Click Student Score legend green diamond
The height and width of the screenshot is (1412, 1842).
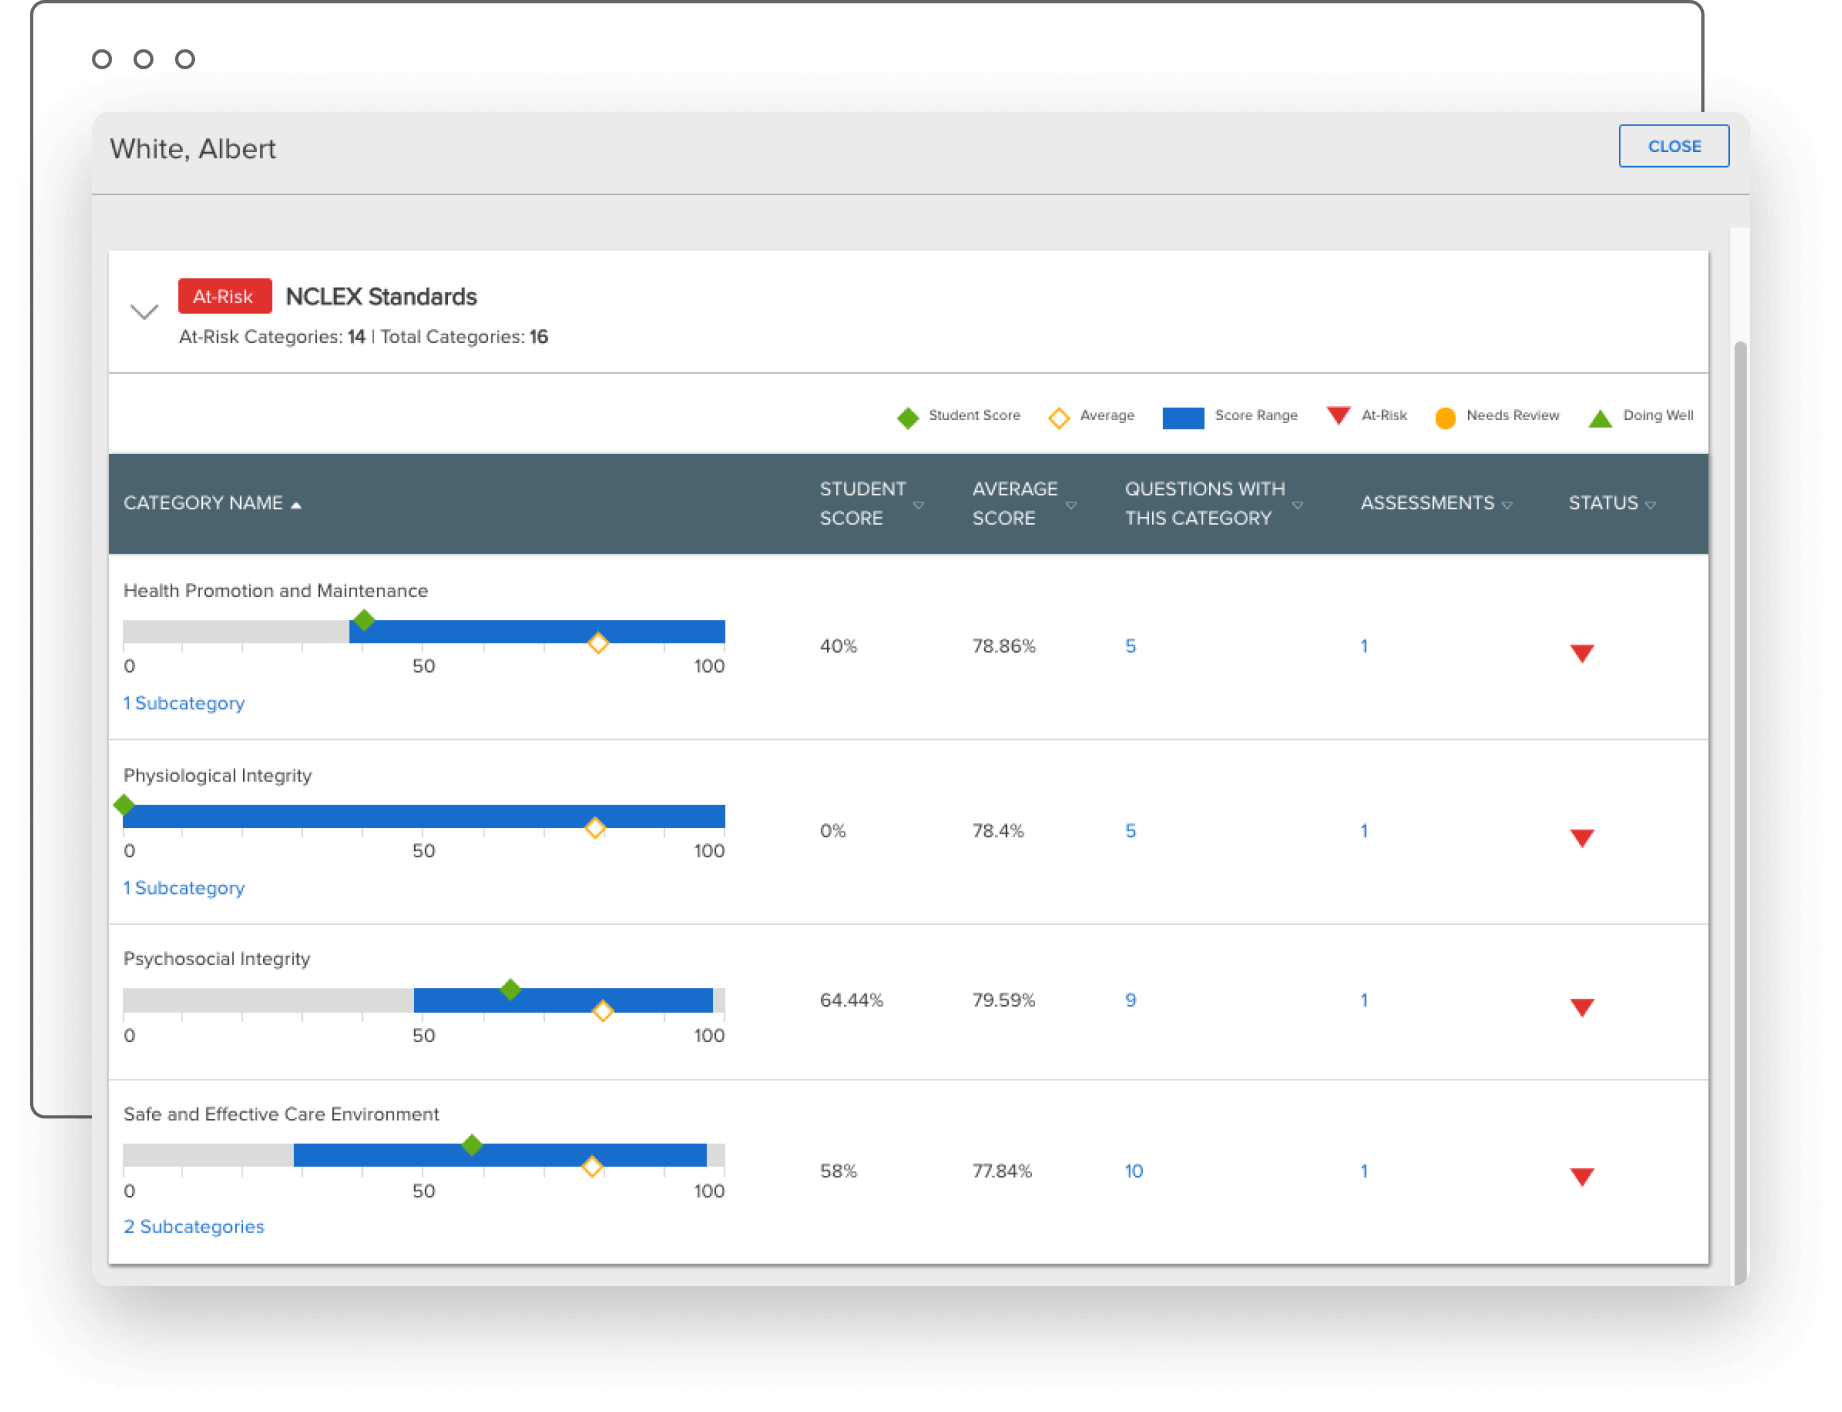(x=908, y=418)
